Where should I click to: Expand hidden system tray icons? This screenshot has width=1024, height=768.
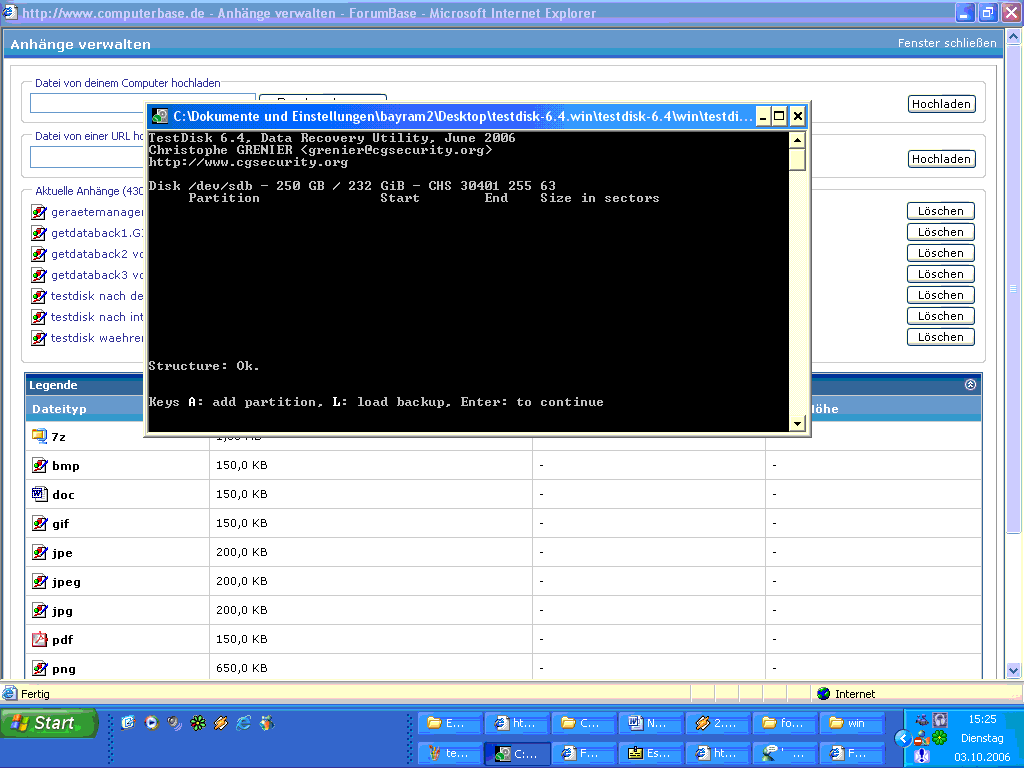pos(903,739)
